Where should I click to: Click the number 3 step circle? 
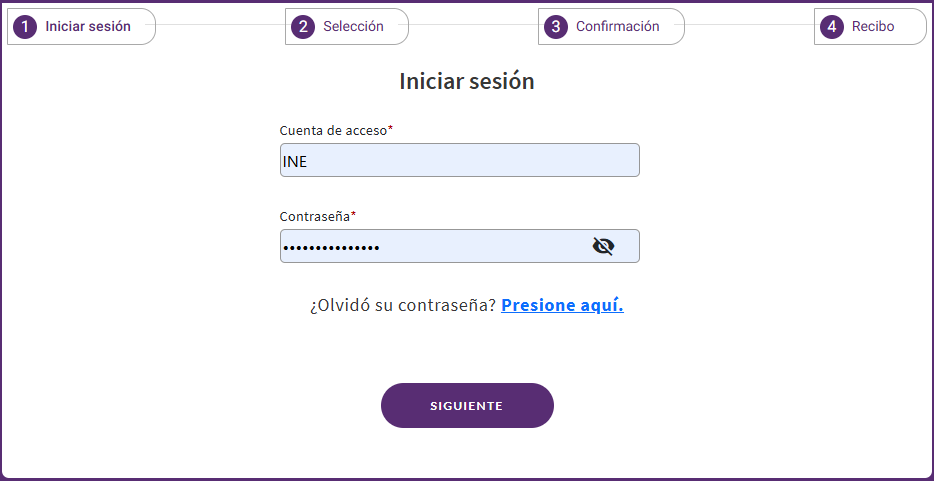[556, 27]
